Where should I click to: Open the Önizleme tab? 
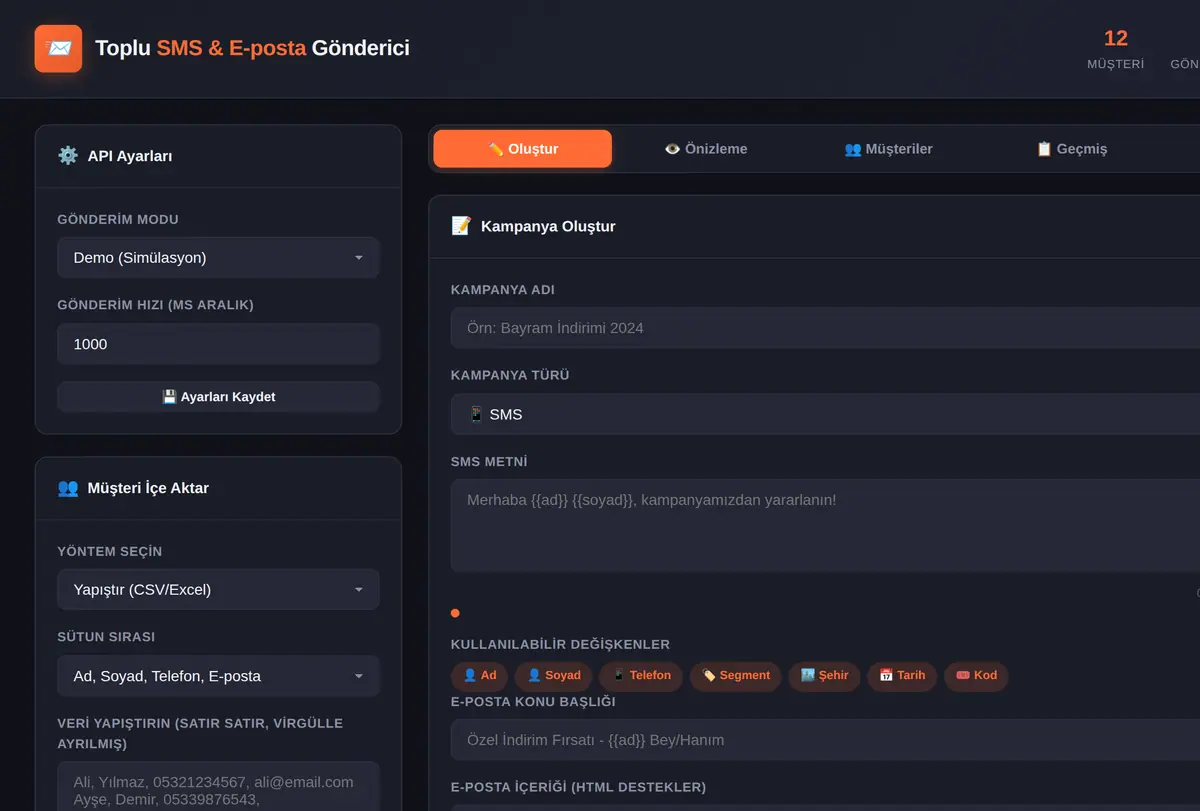point(706,149)
